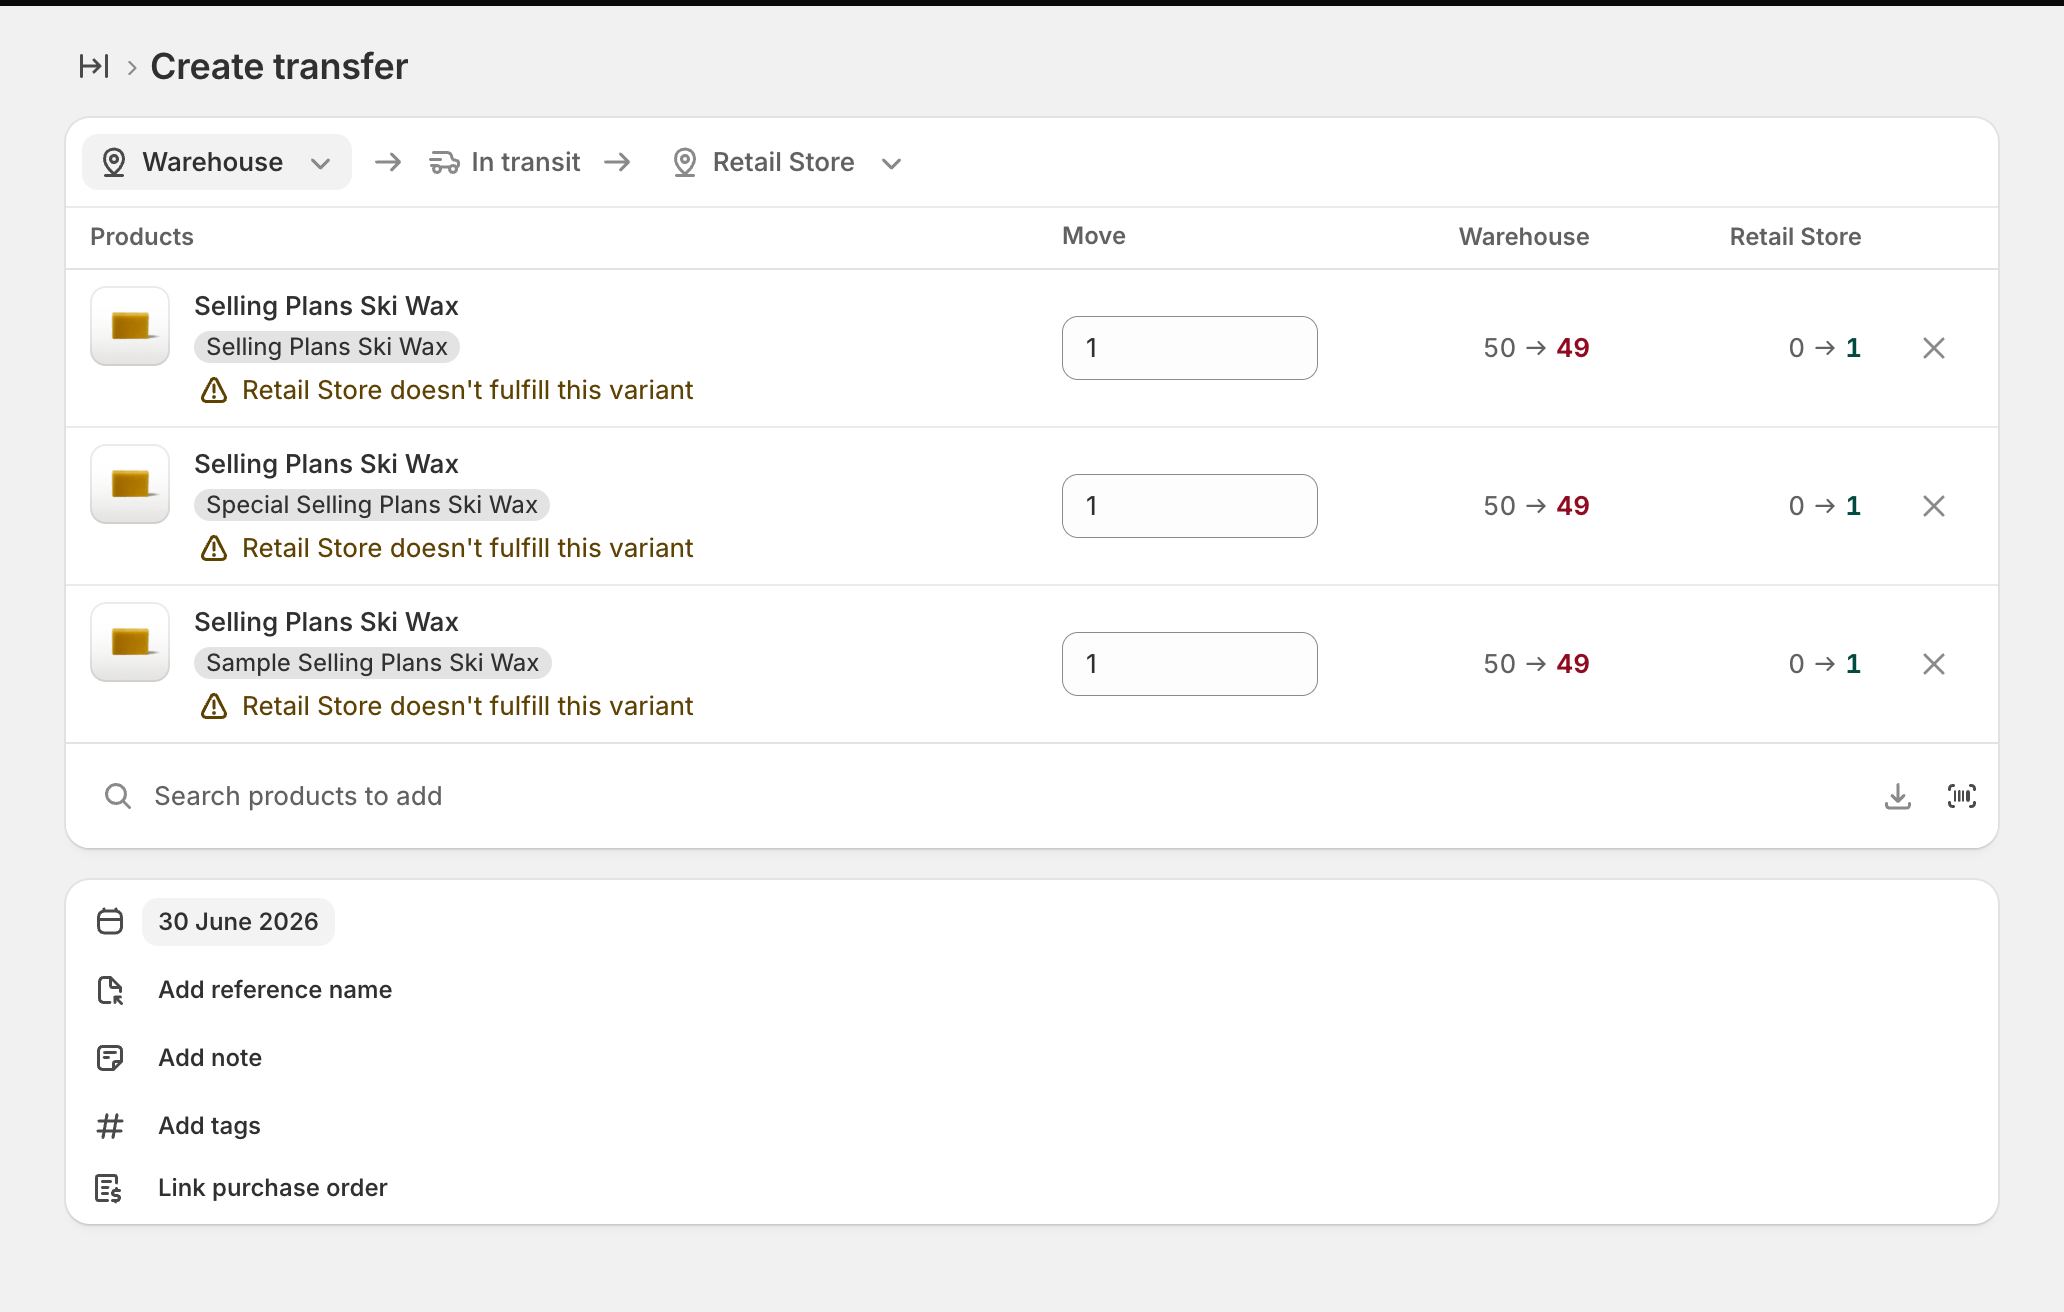
Task: Click warning icon under Sample Selling Plans Ski Wax
Action: coord(214,706)
